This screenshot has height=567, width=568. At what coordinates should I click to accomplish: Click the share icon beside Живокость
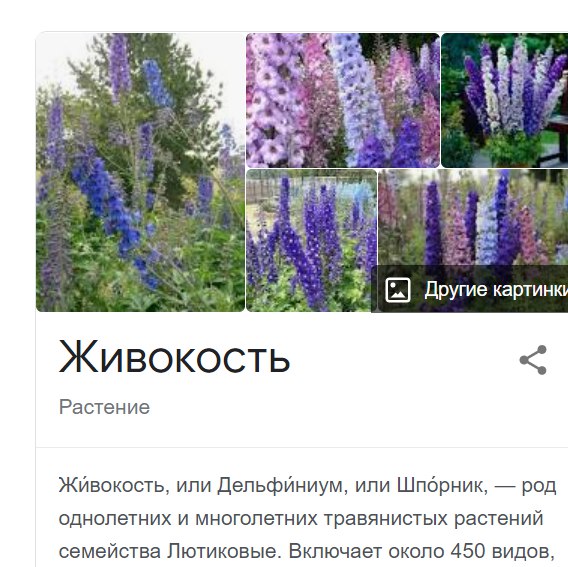tap(533, 360)
